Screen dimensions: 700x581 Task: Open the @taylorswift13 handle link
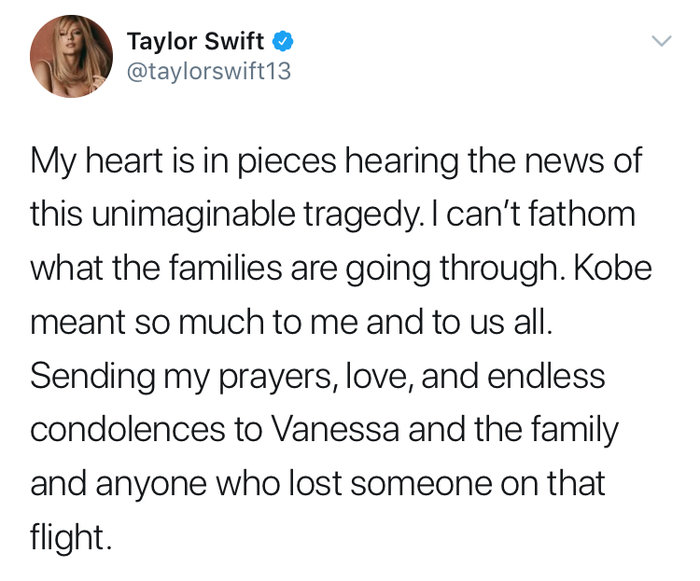[x=209, y=73]
